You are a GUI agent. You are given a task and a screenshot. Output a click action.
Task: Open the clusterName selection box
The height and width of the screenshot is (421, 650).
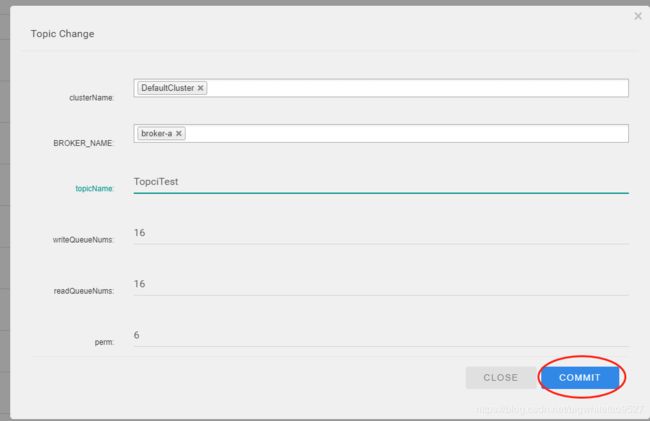point(381,88)
